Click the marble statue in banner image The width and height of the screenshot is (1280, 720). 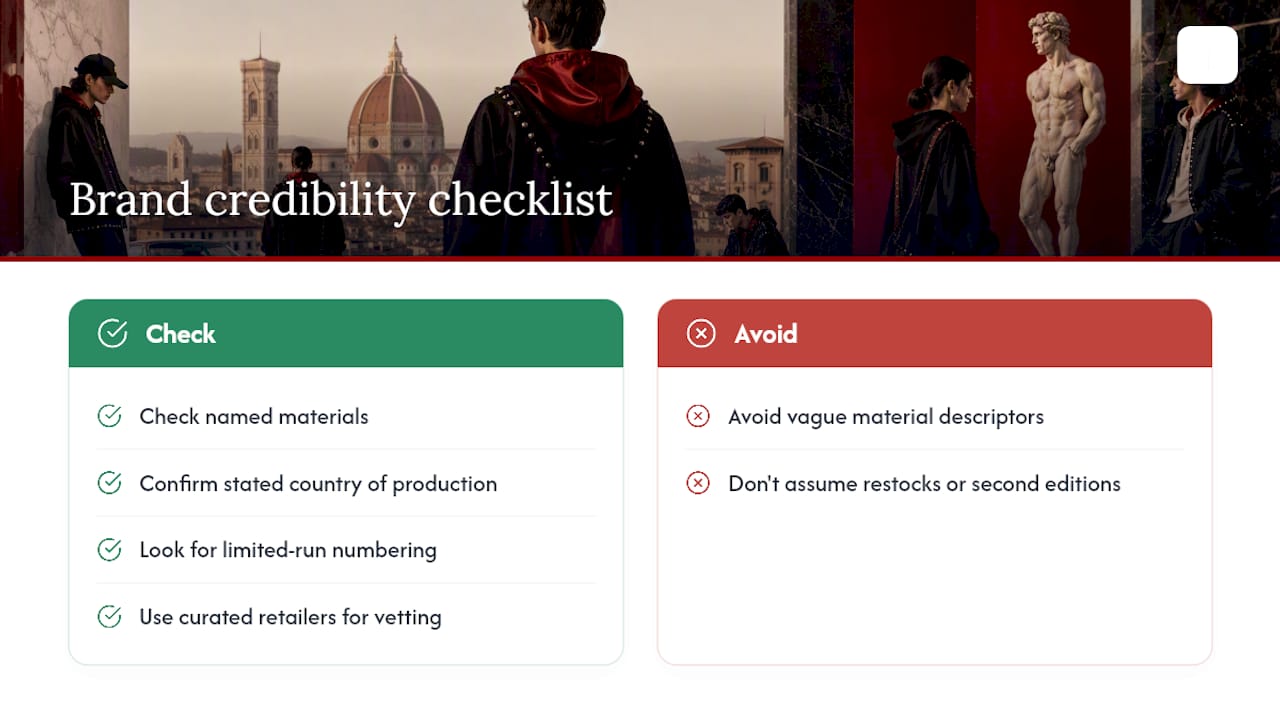point(1062,135)
